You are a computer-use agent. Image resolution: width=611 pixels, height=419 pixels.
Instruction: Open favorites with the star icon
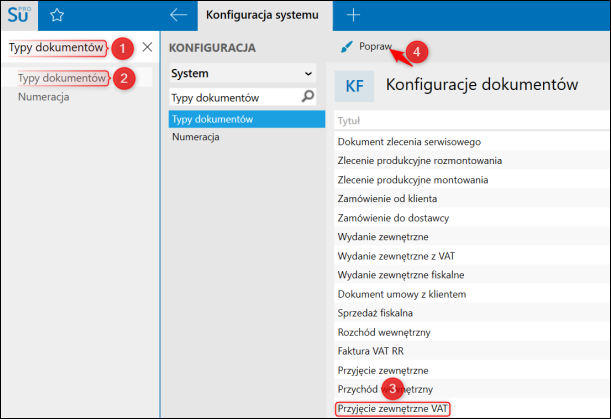[x=58, y=15]
